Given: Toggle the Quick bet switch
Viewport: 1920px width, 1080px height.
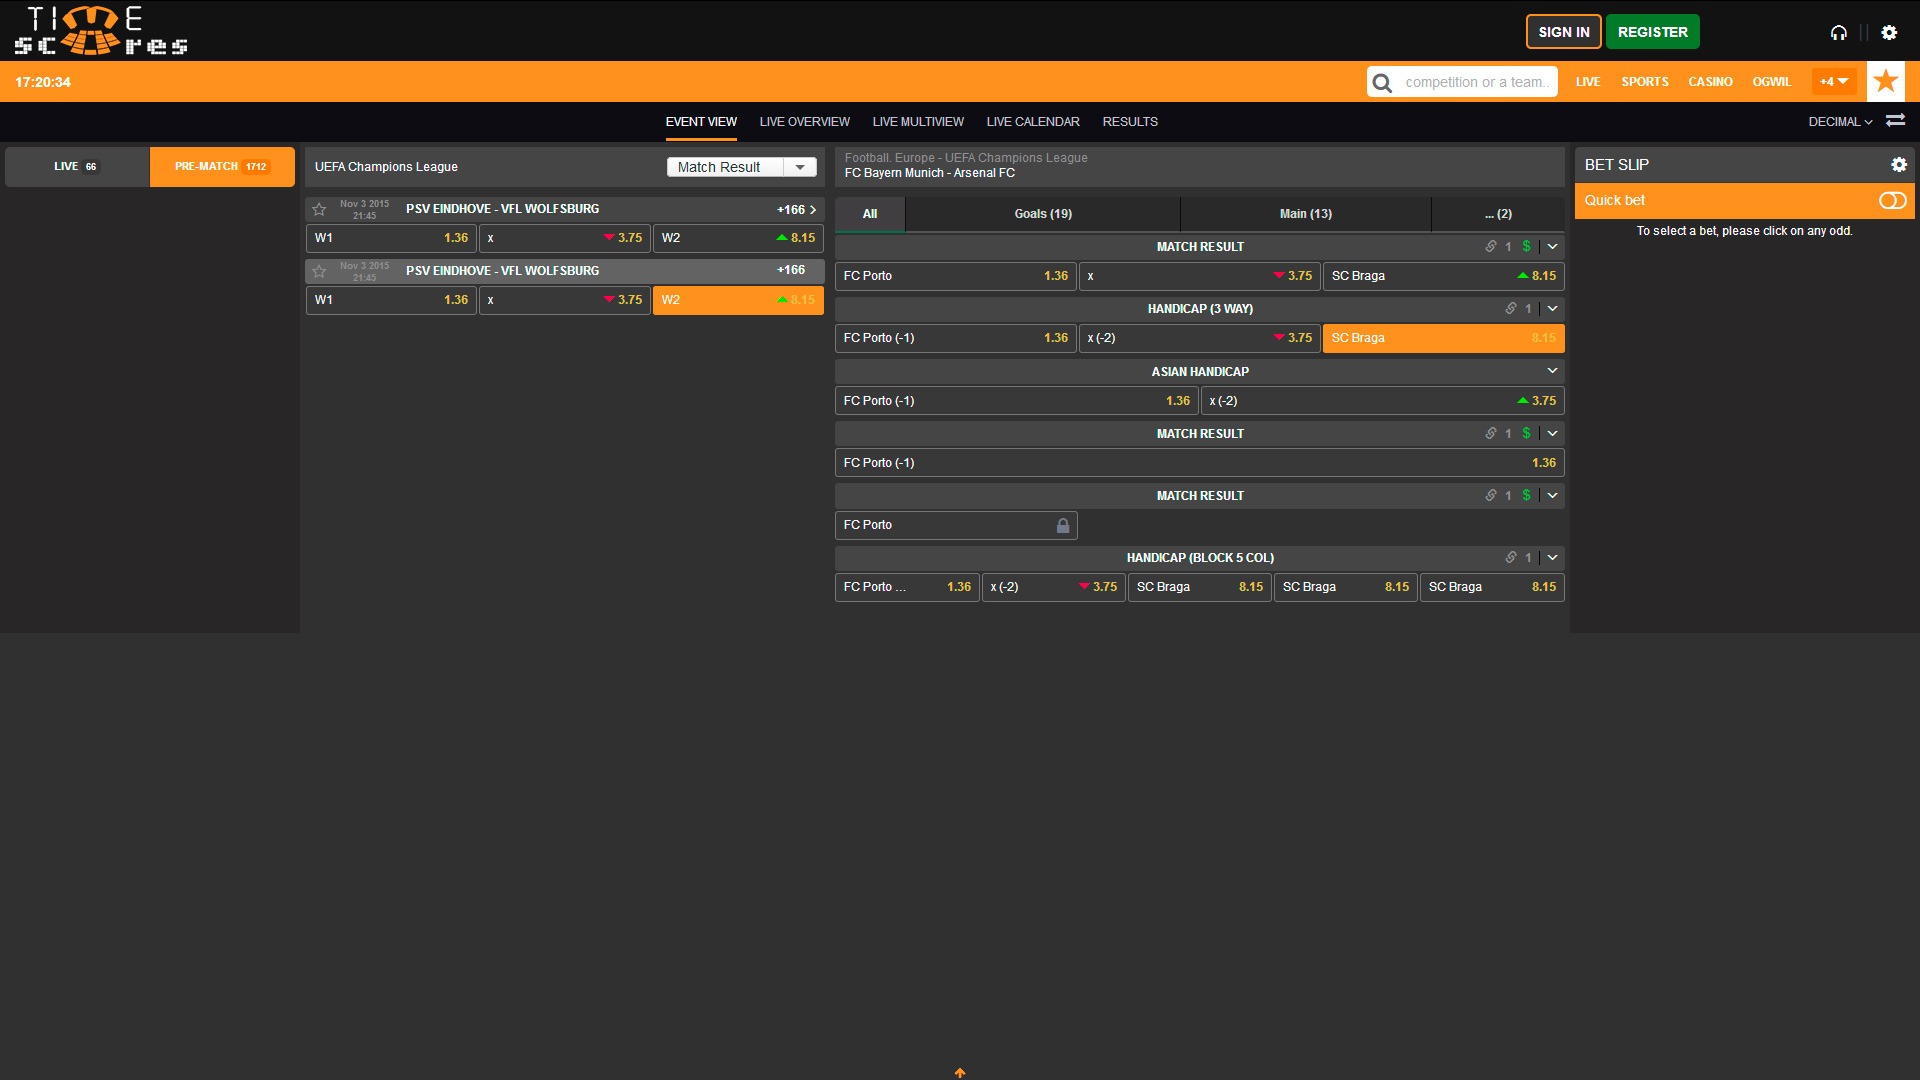Looking at the screenshot, I should coord(1892,201).
